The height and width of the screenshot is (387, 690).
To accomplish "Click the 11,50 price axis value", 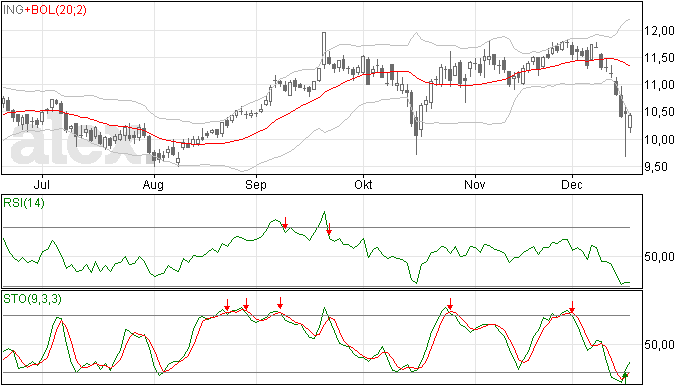I will (659, 58).
